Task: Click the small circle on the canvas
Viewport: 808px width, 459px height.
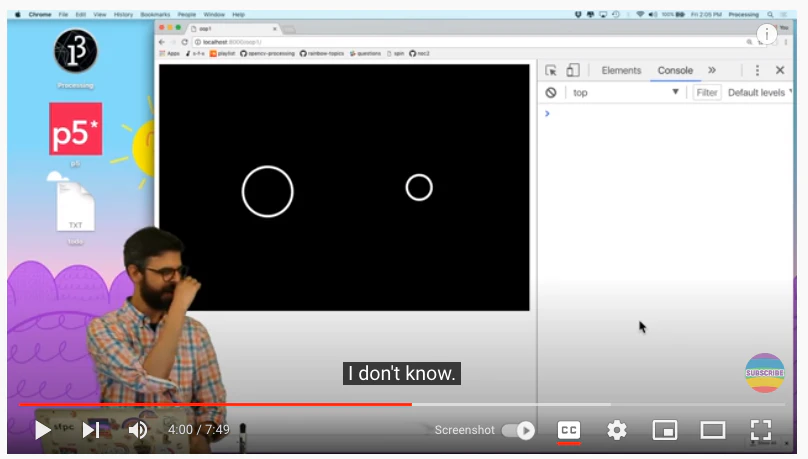Action: [419, 188]
